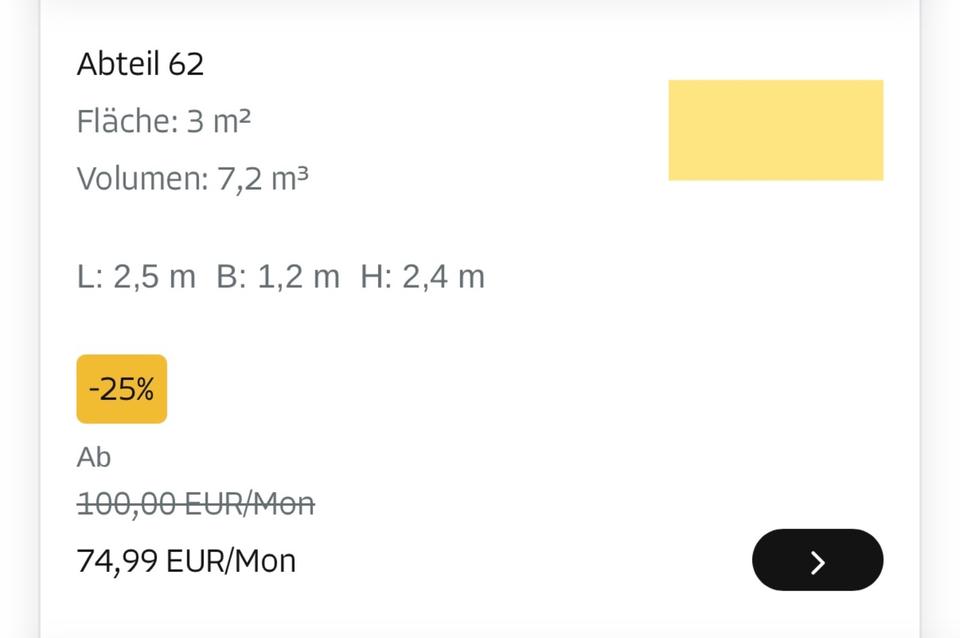Viewport: 960px width, 638px height.
Task: Click the length label L:
Action: pos(90,276)
